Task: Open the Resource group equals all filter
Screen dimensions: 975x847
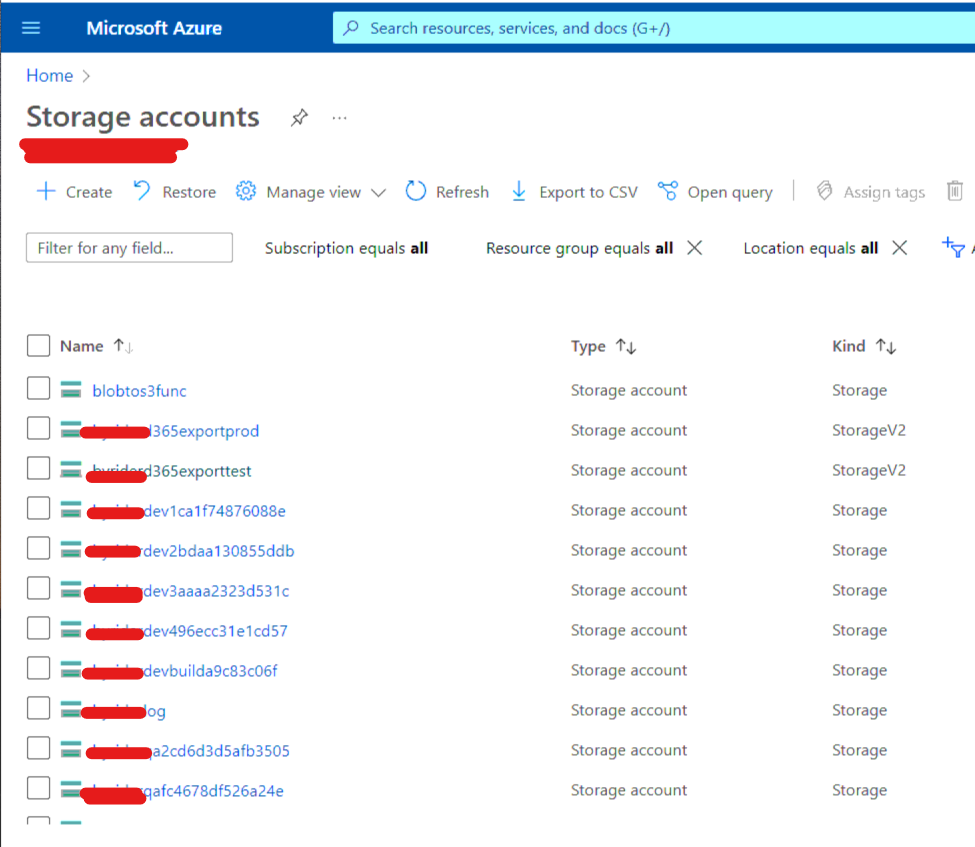Action: click(x=580, y=248)
